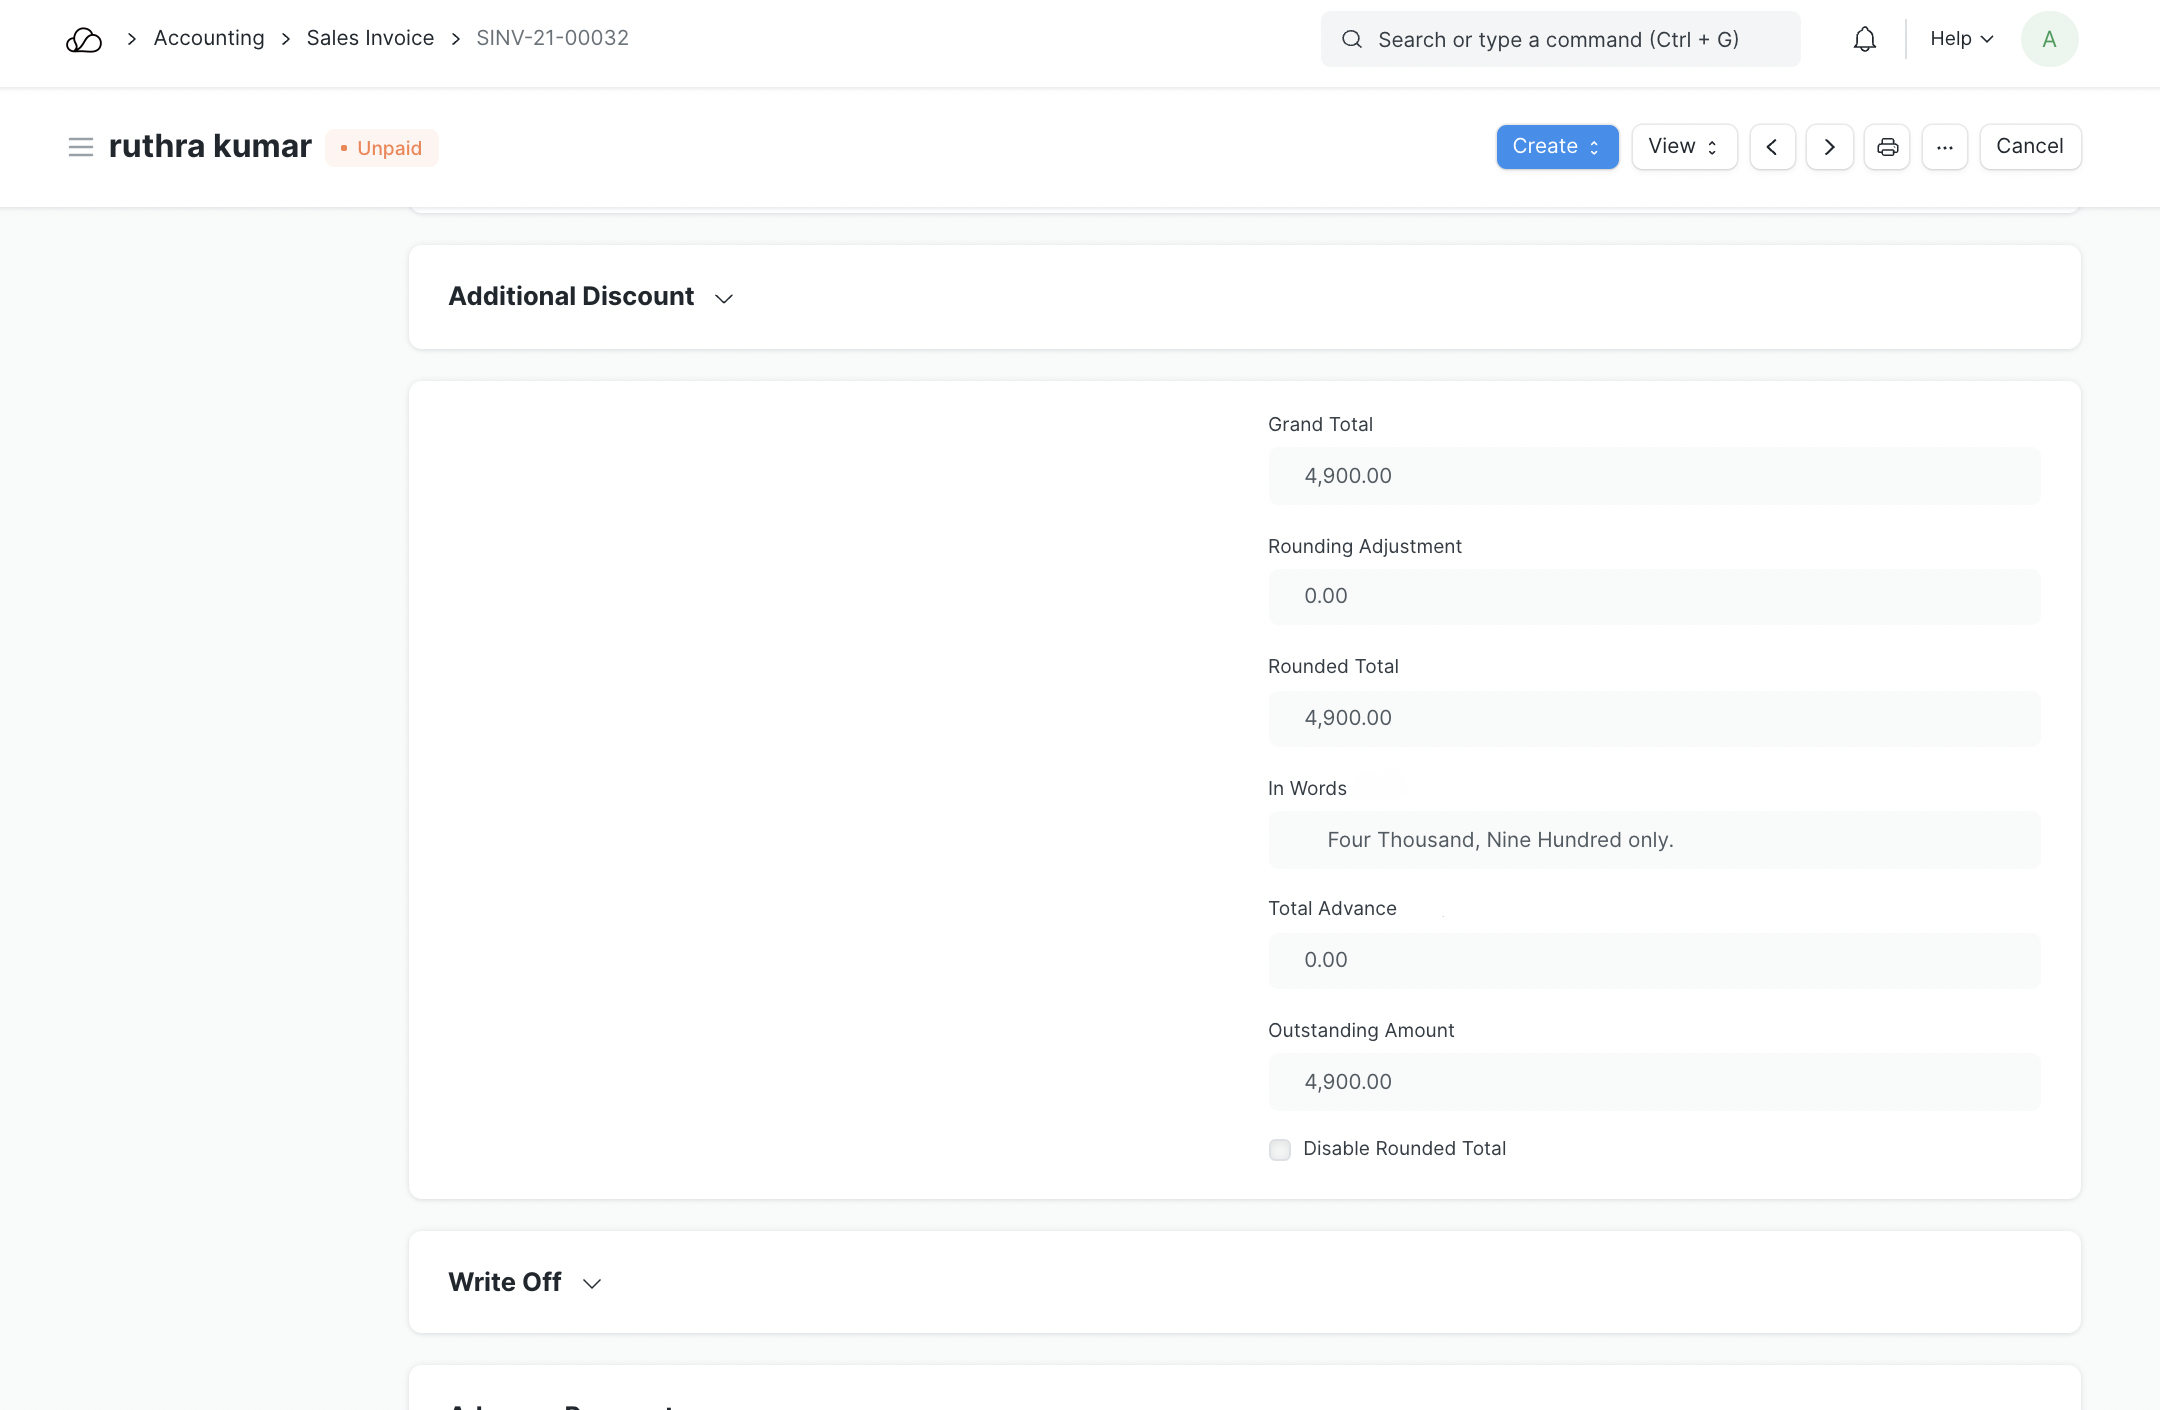Go to previous invoice arrow
The image size is (2160, 1410).
tap(1772, 147)
